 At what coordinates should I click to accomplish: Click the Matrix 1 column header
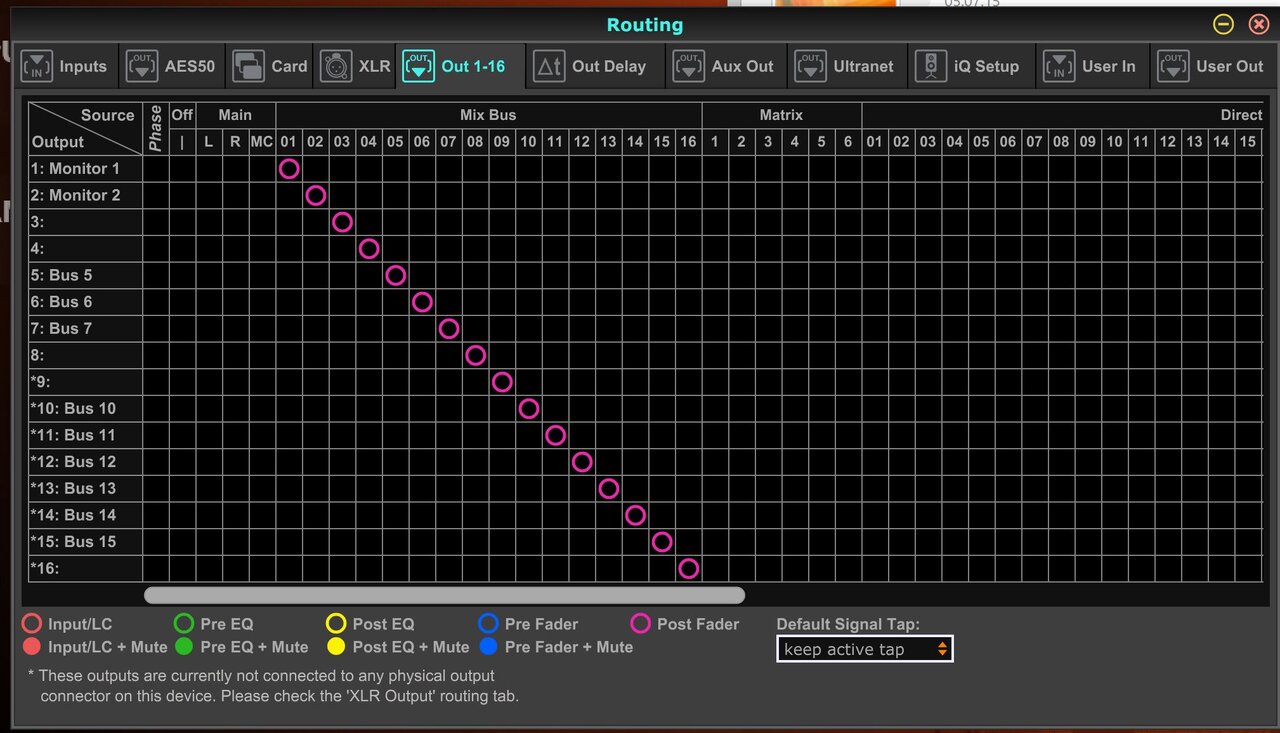coord(715,142)
